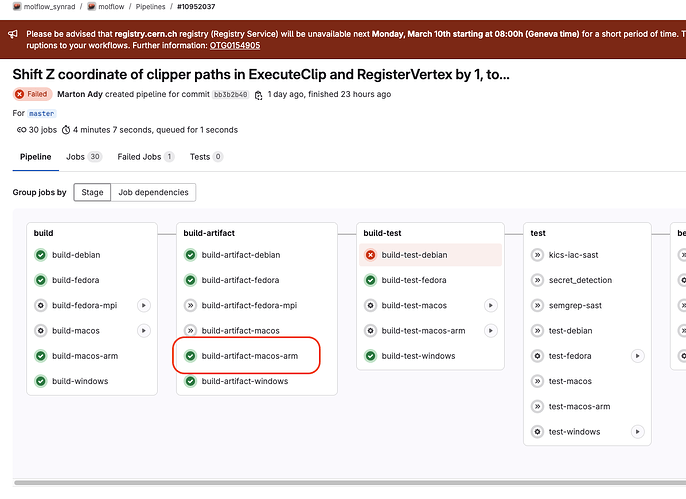Go to the Pipelines breadcrumb link
This screenshot has width=686, height=499.
point(150,7)
